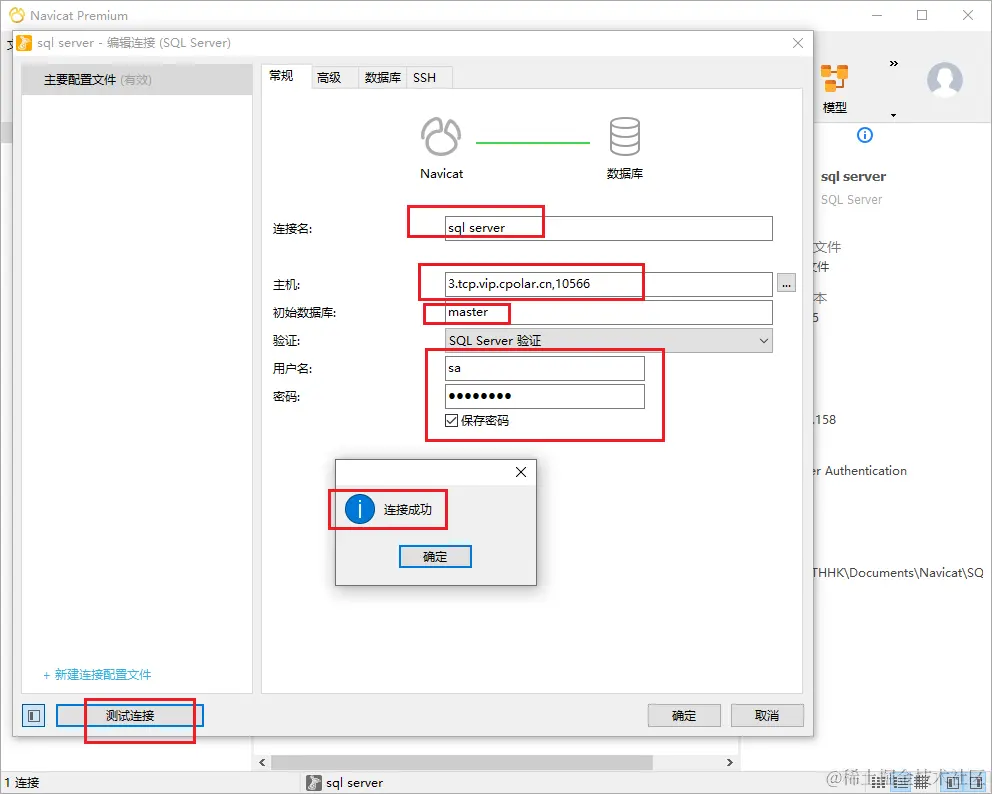
Task: Click 'SQL Server' subtitle in info pane
Action: (851, 199)
